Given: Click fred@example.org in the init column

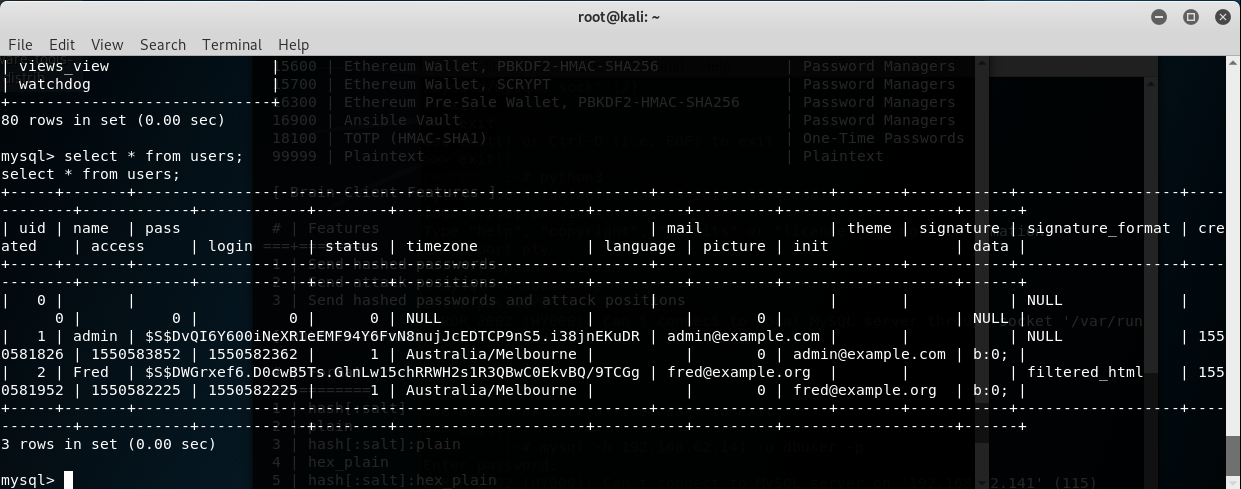Looking at the screenshot, I should [865, 390].
